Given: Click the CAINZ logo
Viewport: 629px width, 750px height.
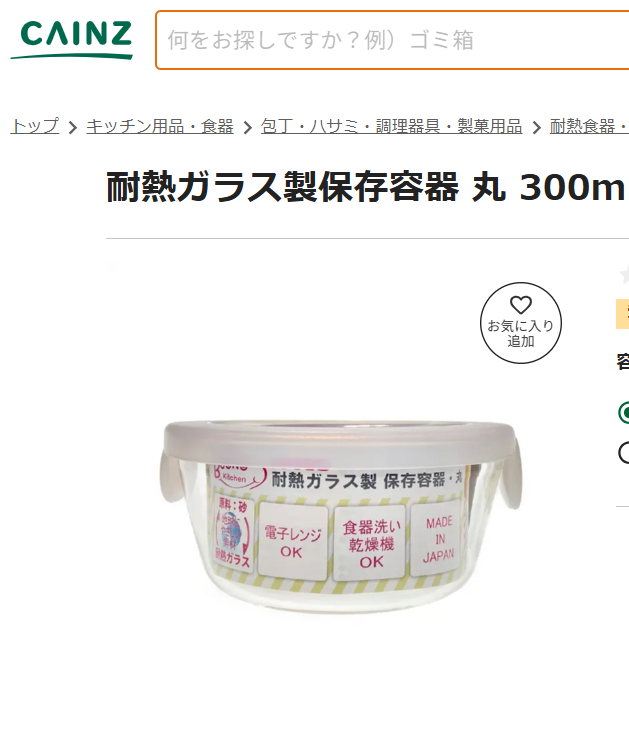Looking at the screenshot, I should click(72, 39).
